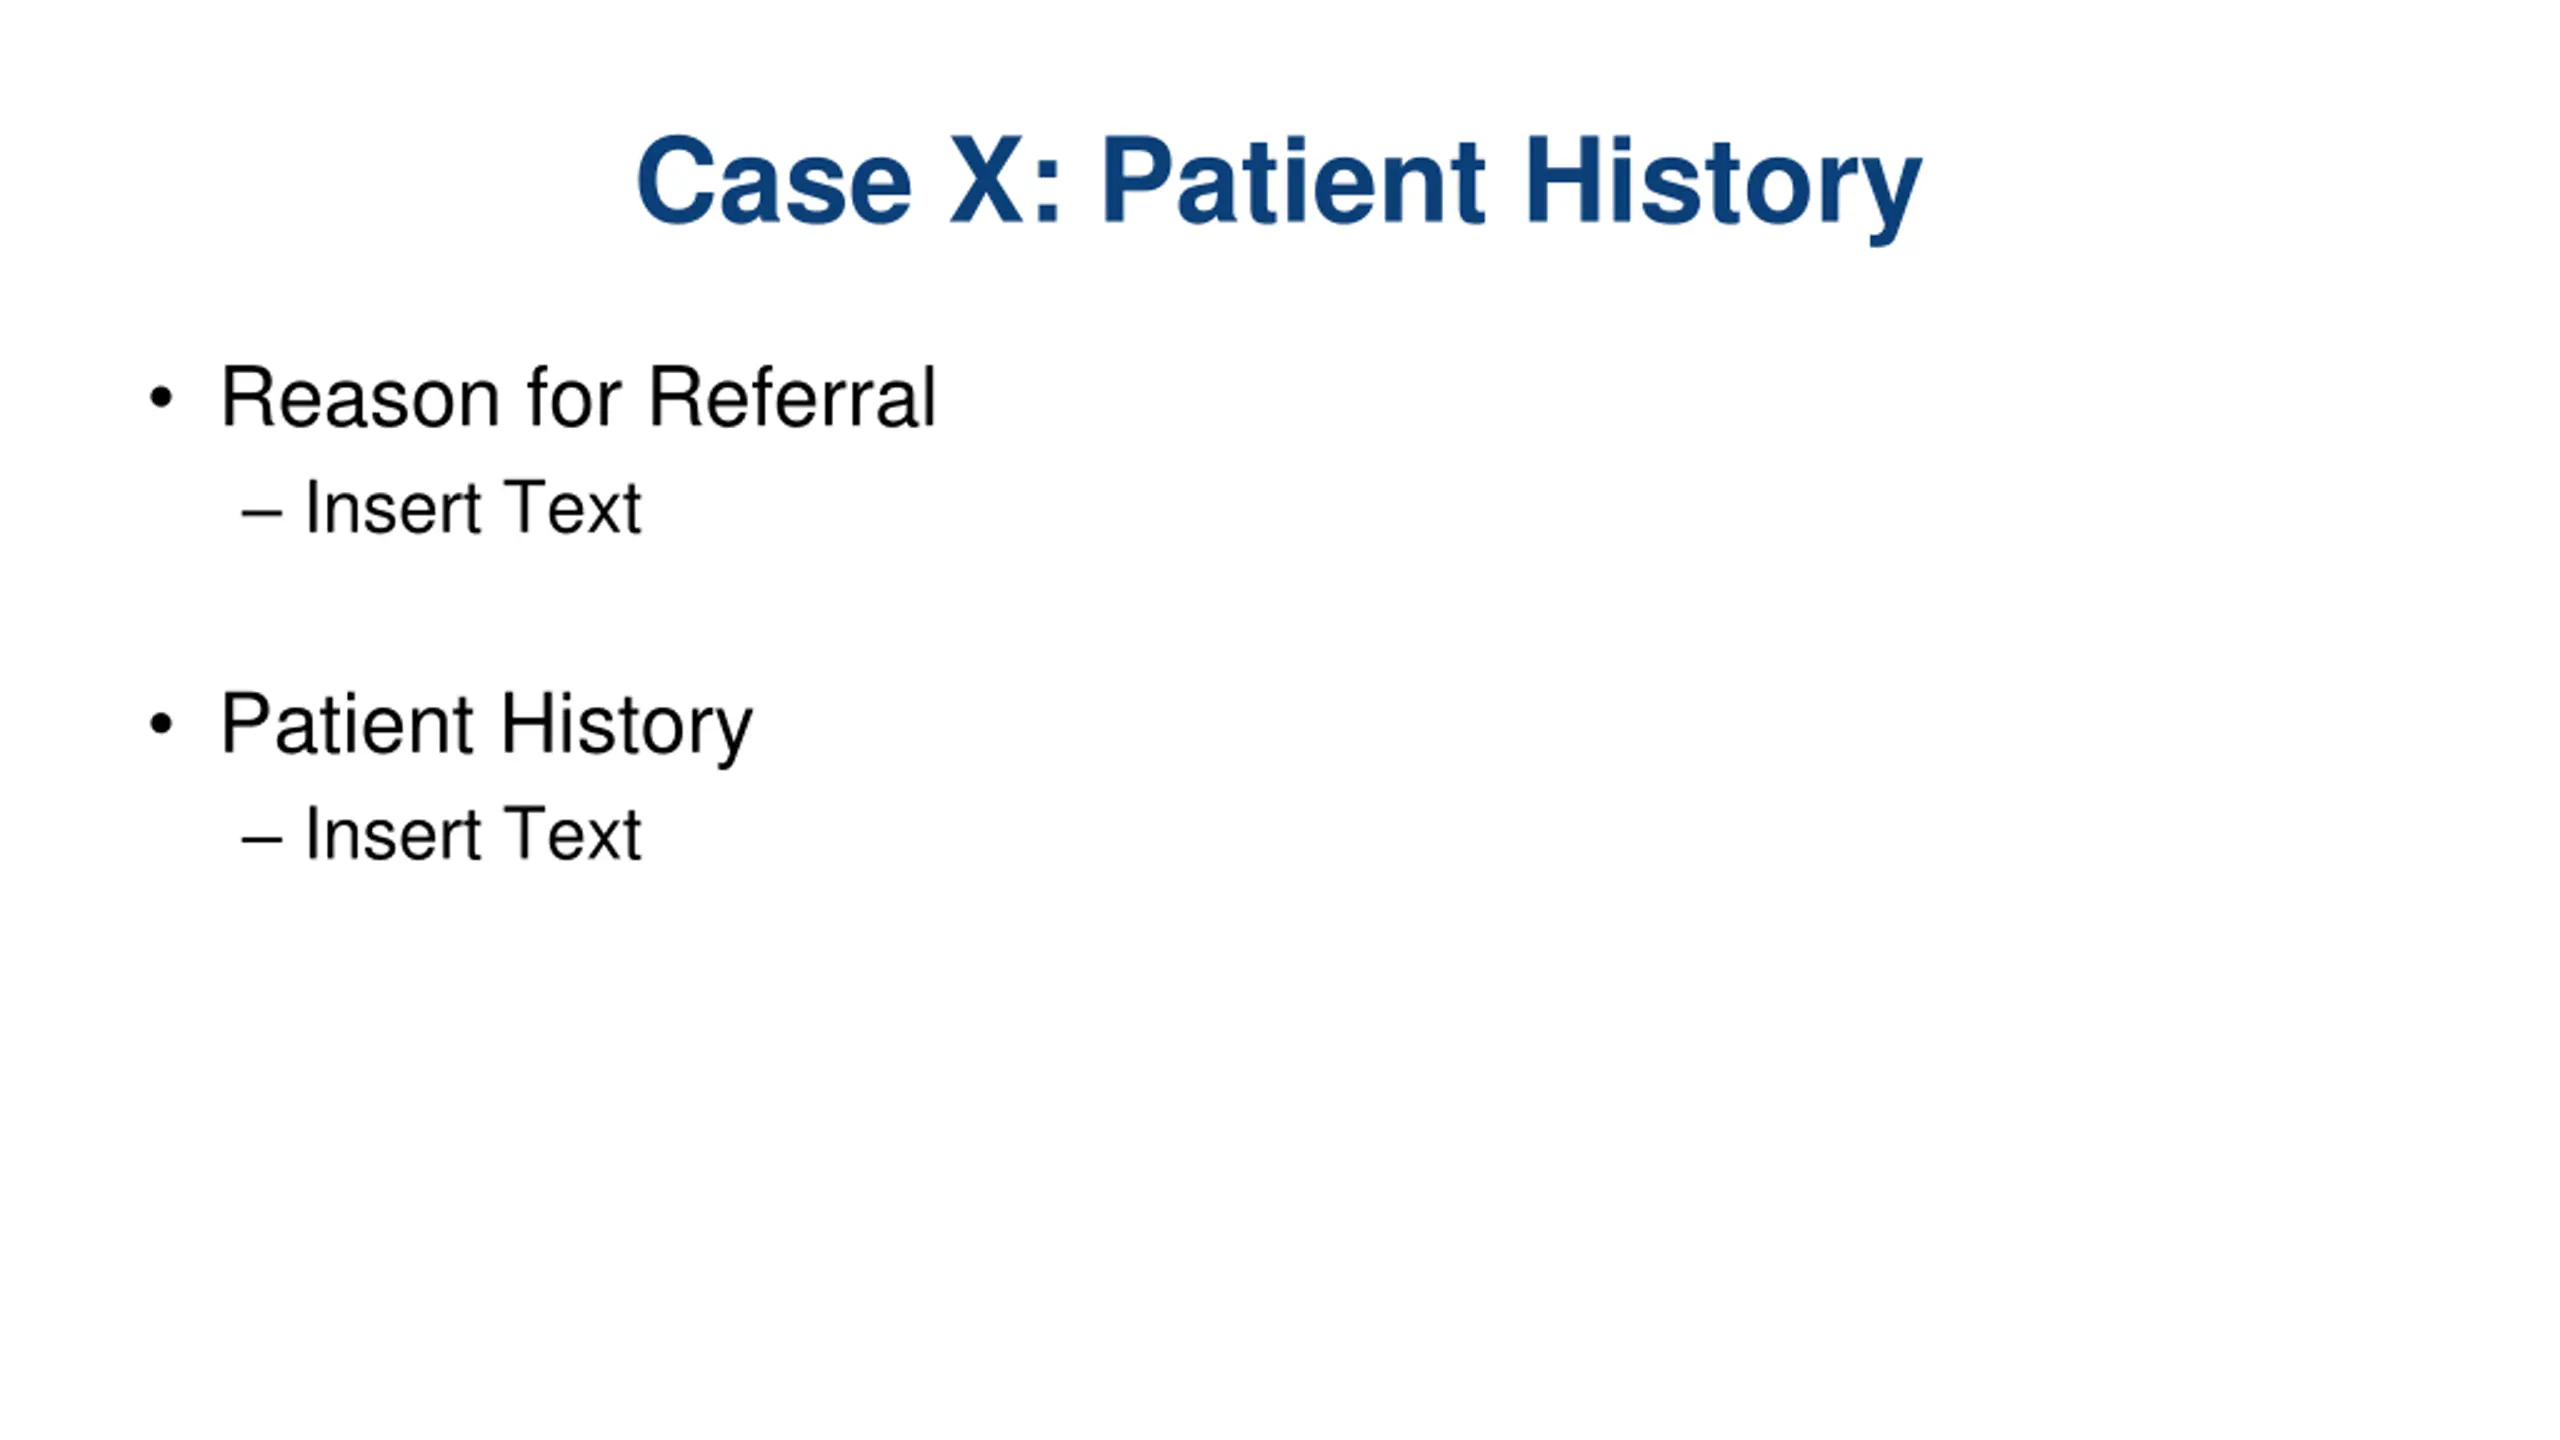Image resolution: width=2560 pixels, height=1440 pixels.
Task: Click 'X:' in the slide title
Action: (1005, 180)
